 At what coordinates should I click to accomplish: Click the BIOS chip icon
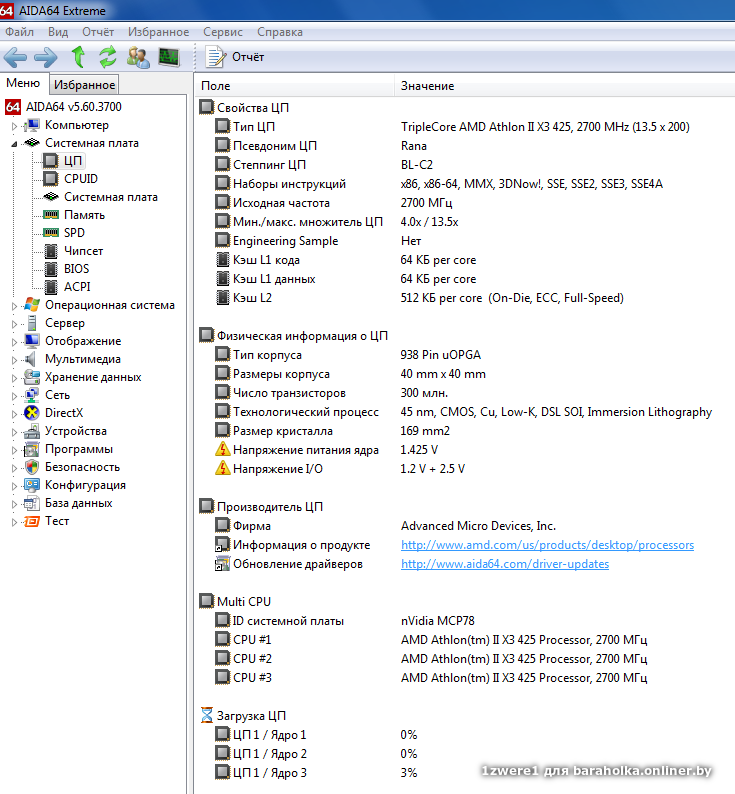(x=51, y=269)
